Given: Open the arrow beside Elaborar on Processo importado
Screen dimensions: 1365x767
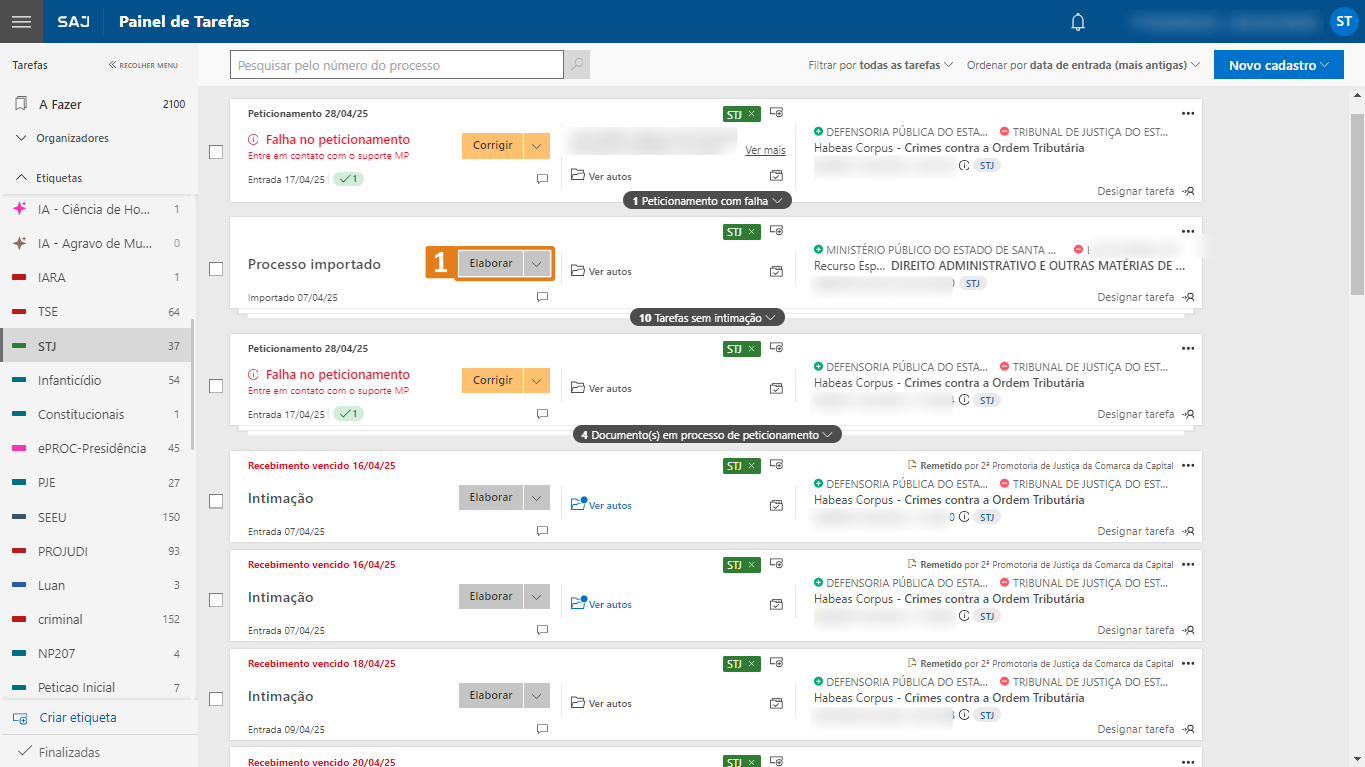Looking at the screenshot, I should pyautogui.click(x=537, y=264).
